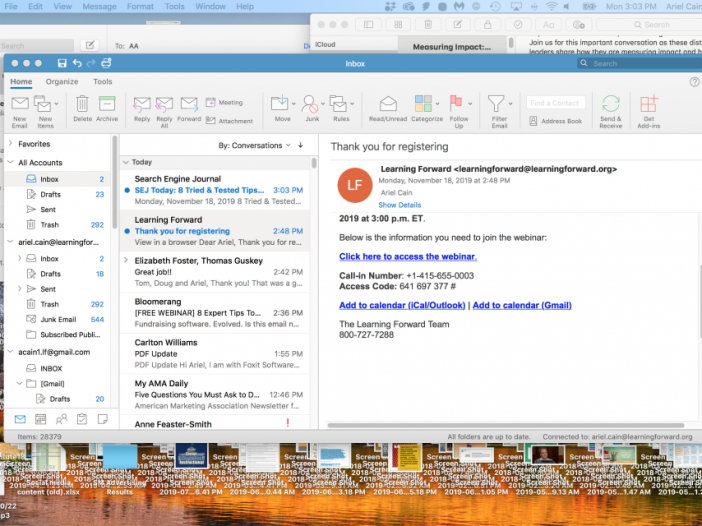Click Add to calendar (Gmail) link
Viewport: 702px width, 526px height.
tap(522, 305)
